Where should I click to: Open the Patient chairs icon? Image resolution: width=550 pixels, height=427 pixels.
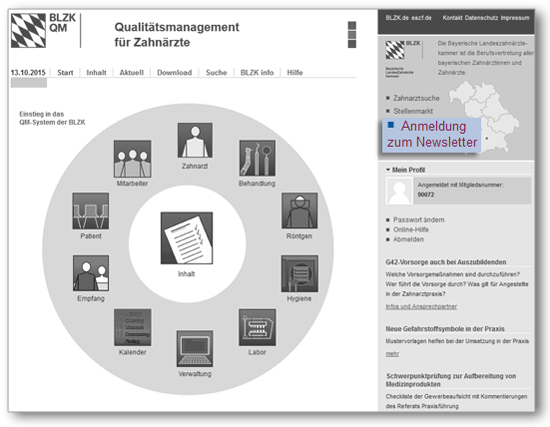pyautogui.click(x=90, y=211)
